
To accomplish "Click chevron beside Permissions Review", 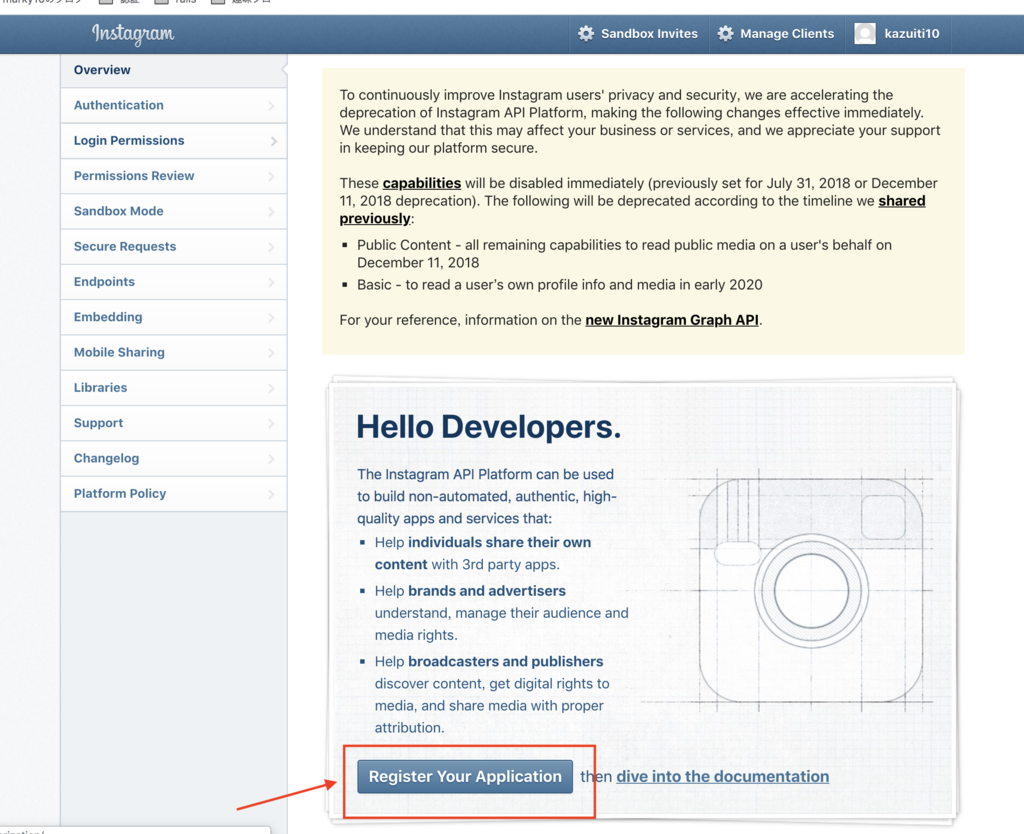I will (272, 176).
